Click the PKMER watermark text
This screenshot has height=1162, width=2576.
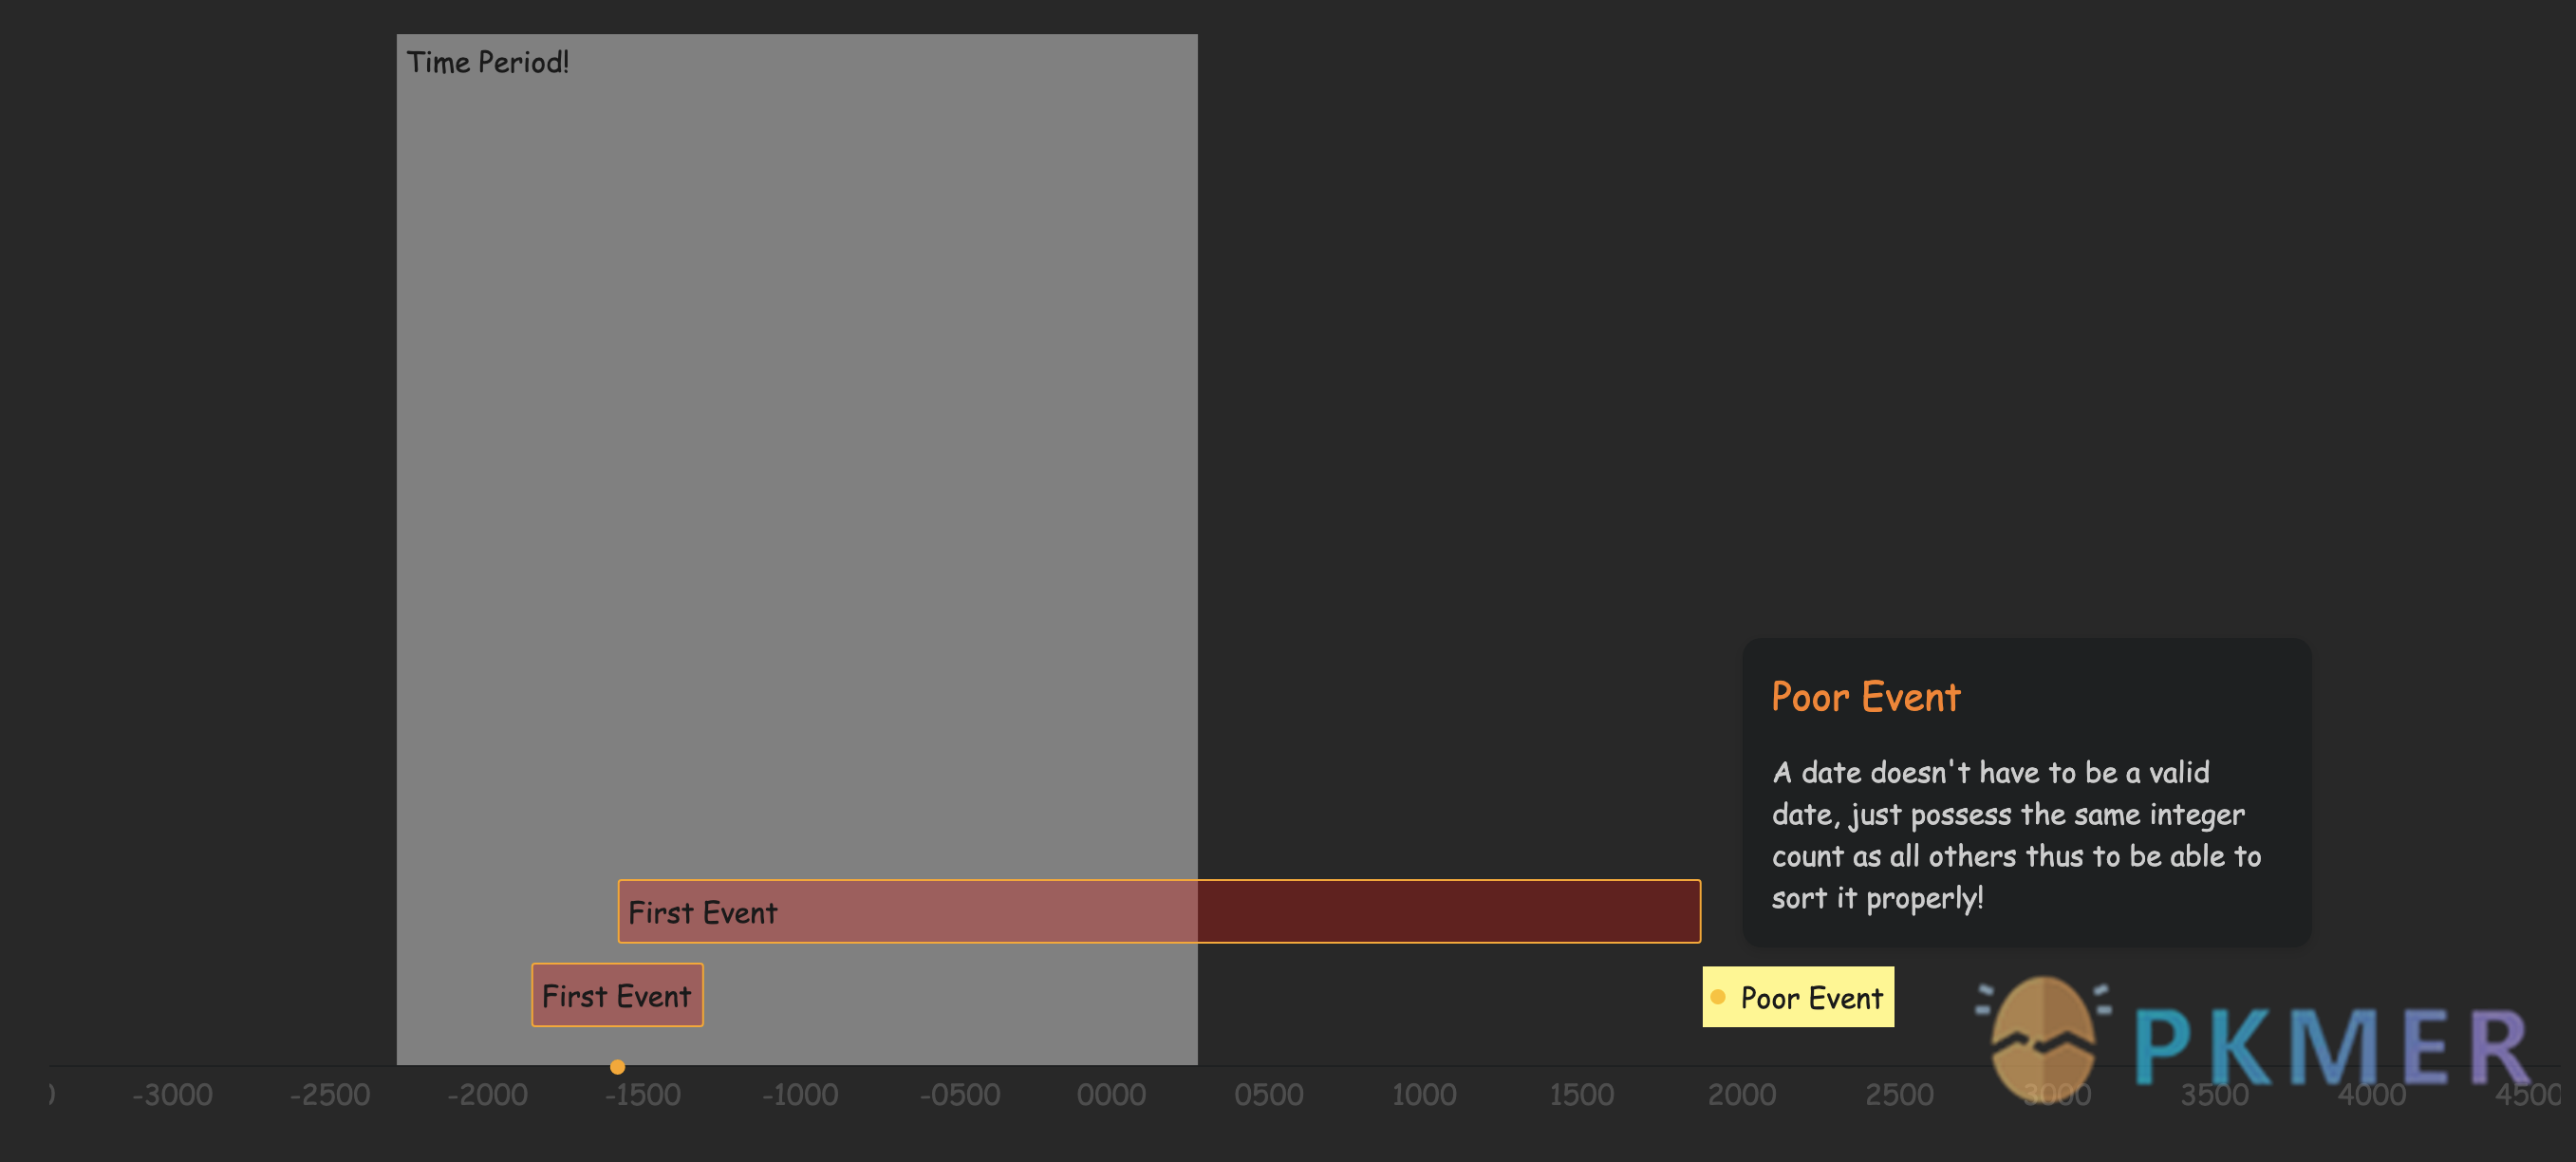[2330, 1048]
